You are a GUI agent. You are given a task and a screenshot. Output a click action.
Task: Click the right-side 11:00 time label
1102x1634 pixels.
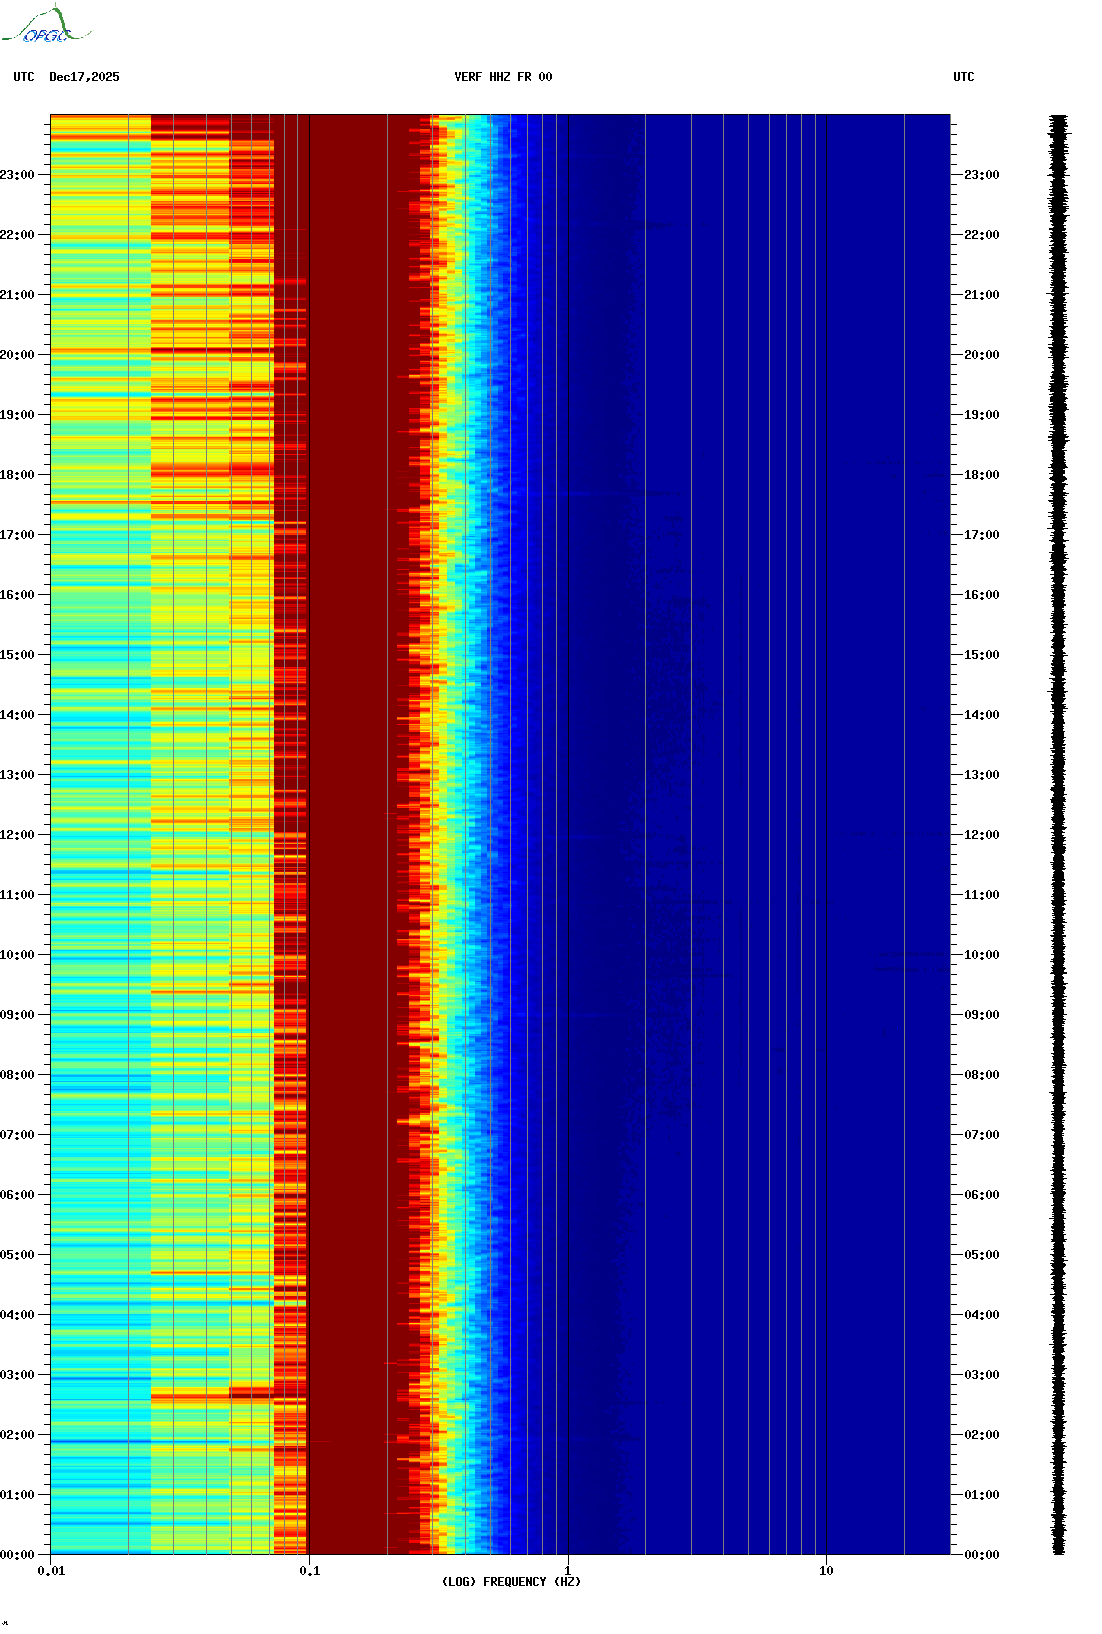tap(982, 895)
